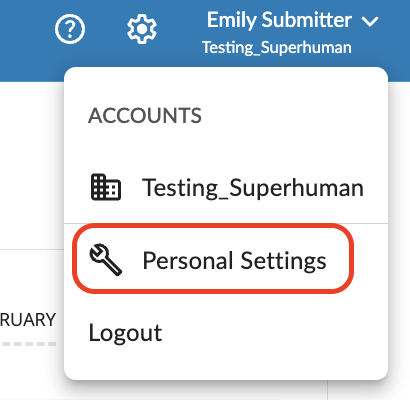Open the settings gear icon
The height and width of the screenshot is (400, 410).
coord(142,29)
